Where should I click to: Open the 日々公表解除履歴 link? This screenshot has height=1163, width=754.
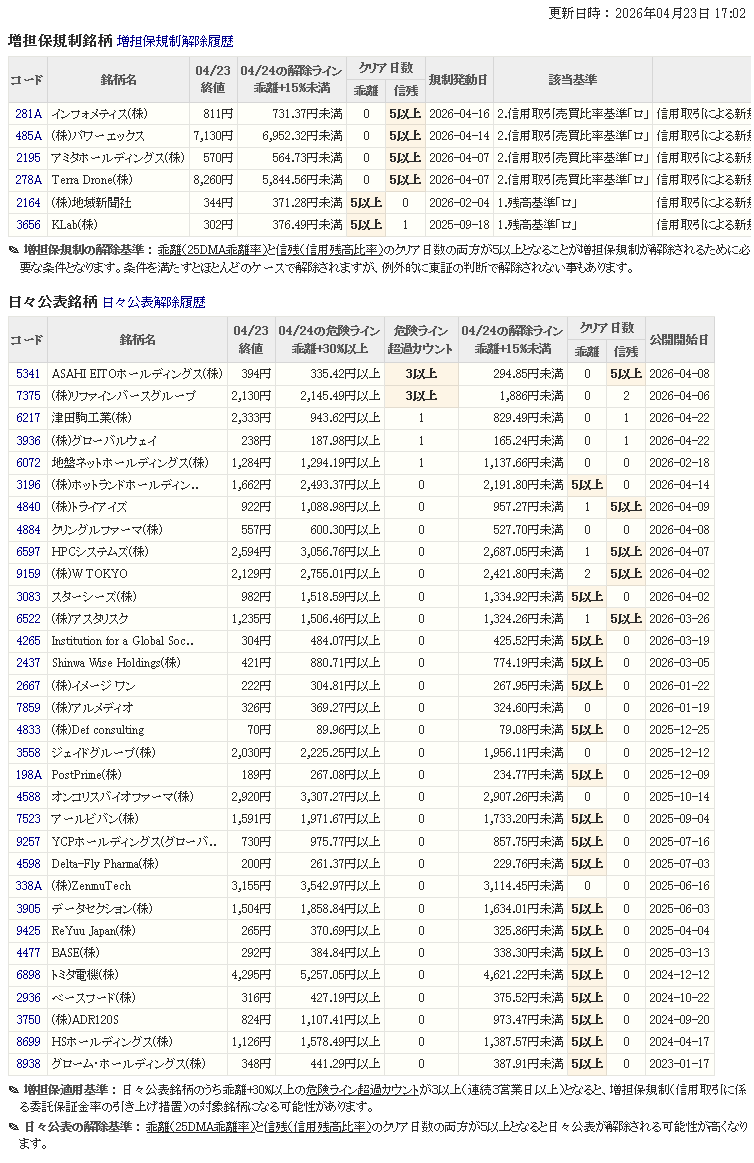point(153,302)
